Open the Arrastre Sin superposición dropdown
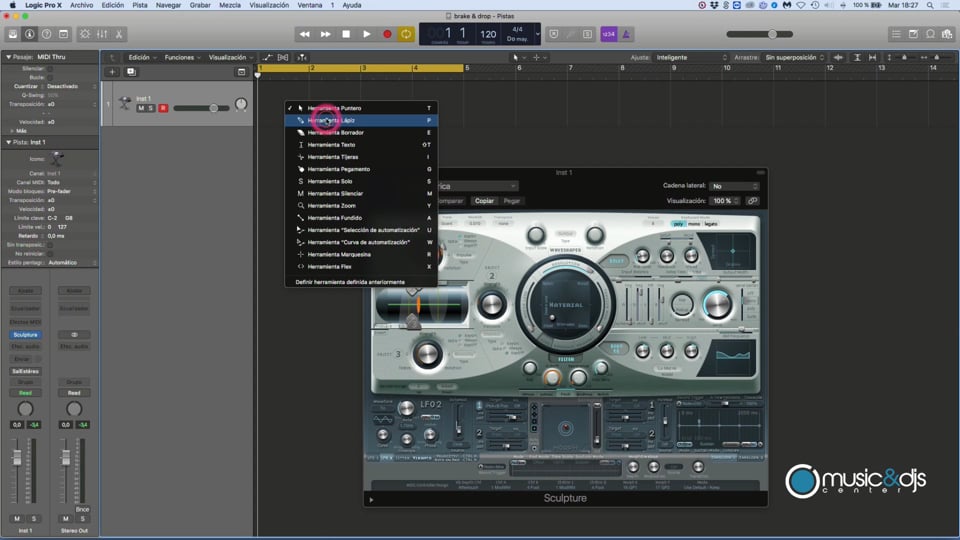Viewport: 960px width, 540px height. [x=795, y=58]
